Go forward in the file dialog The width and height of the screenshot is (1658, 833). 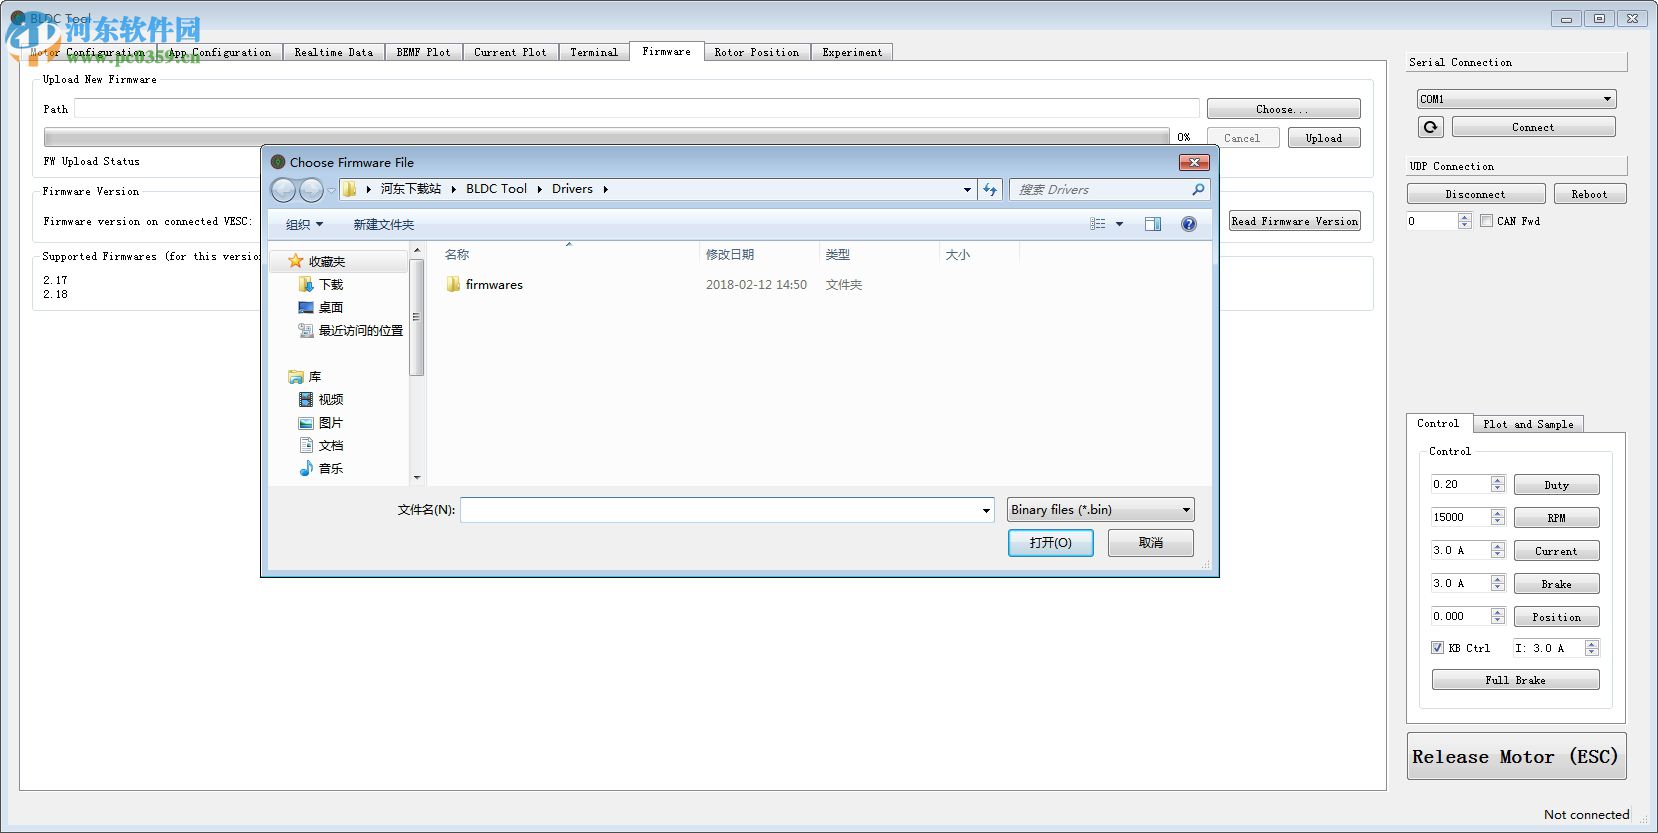[311, 189]
